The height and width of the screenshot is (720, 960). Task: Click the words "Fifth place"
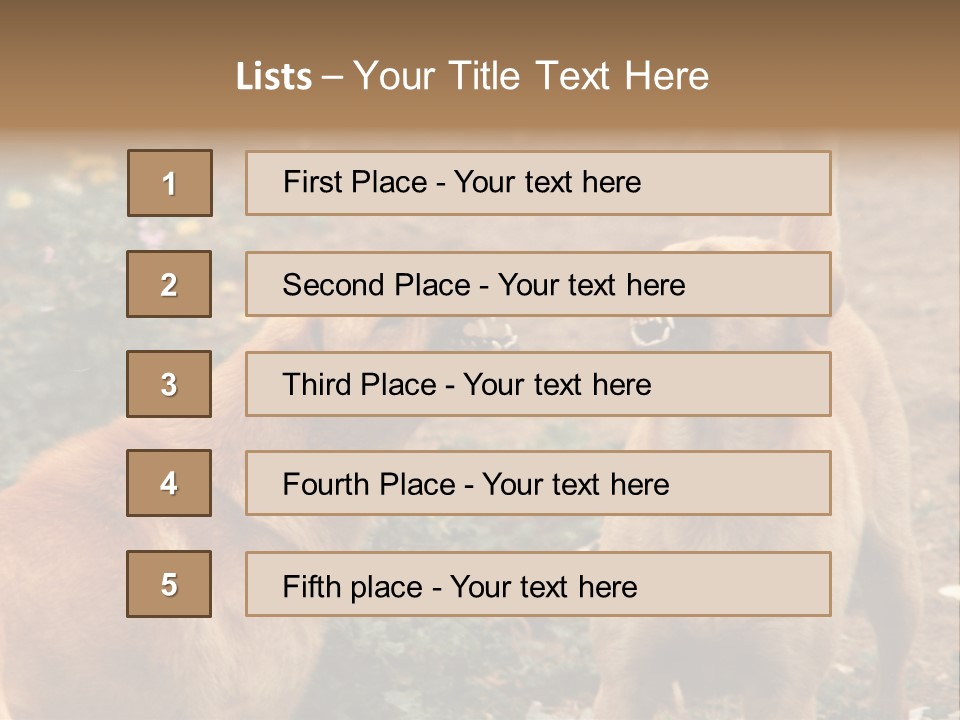pyautogui.click(x=351, y=586)
